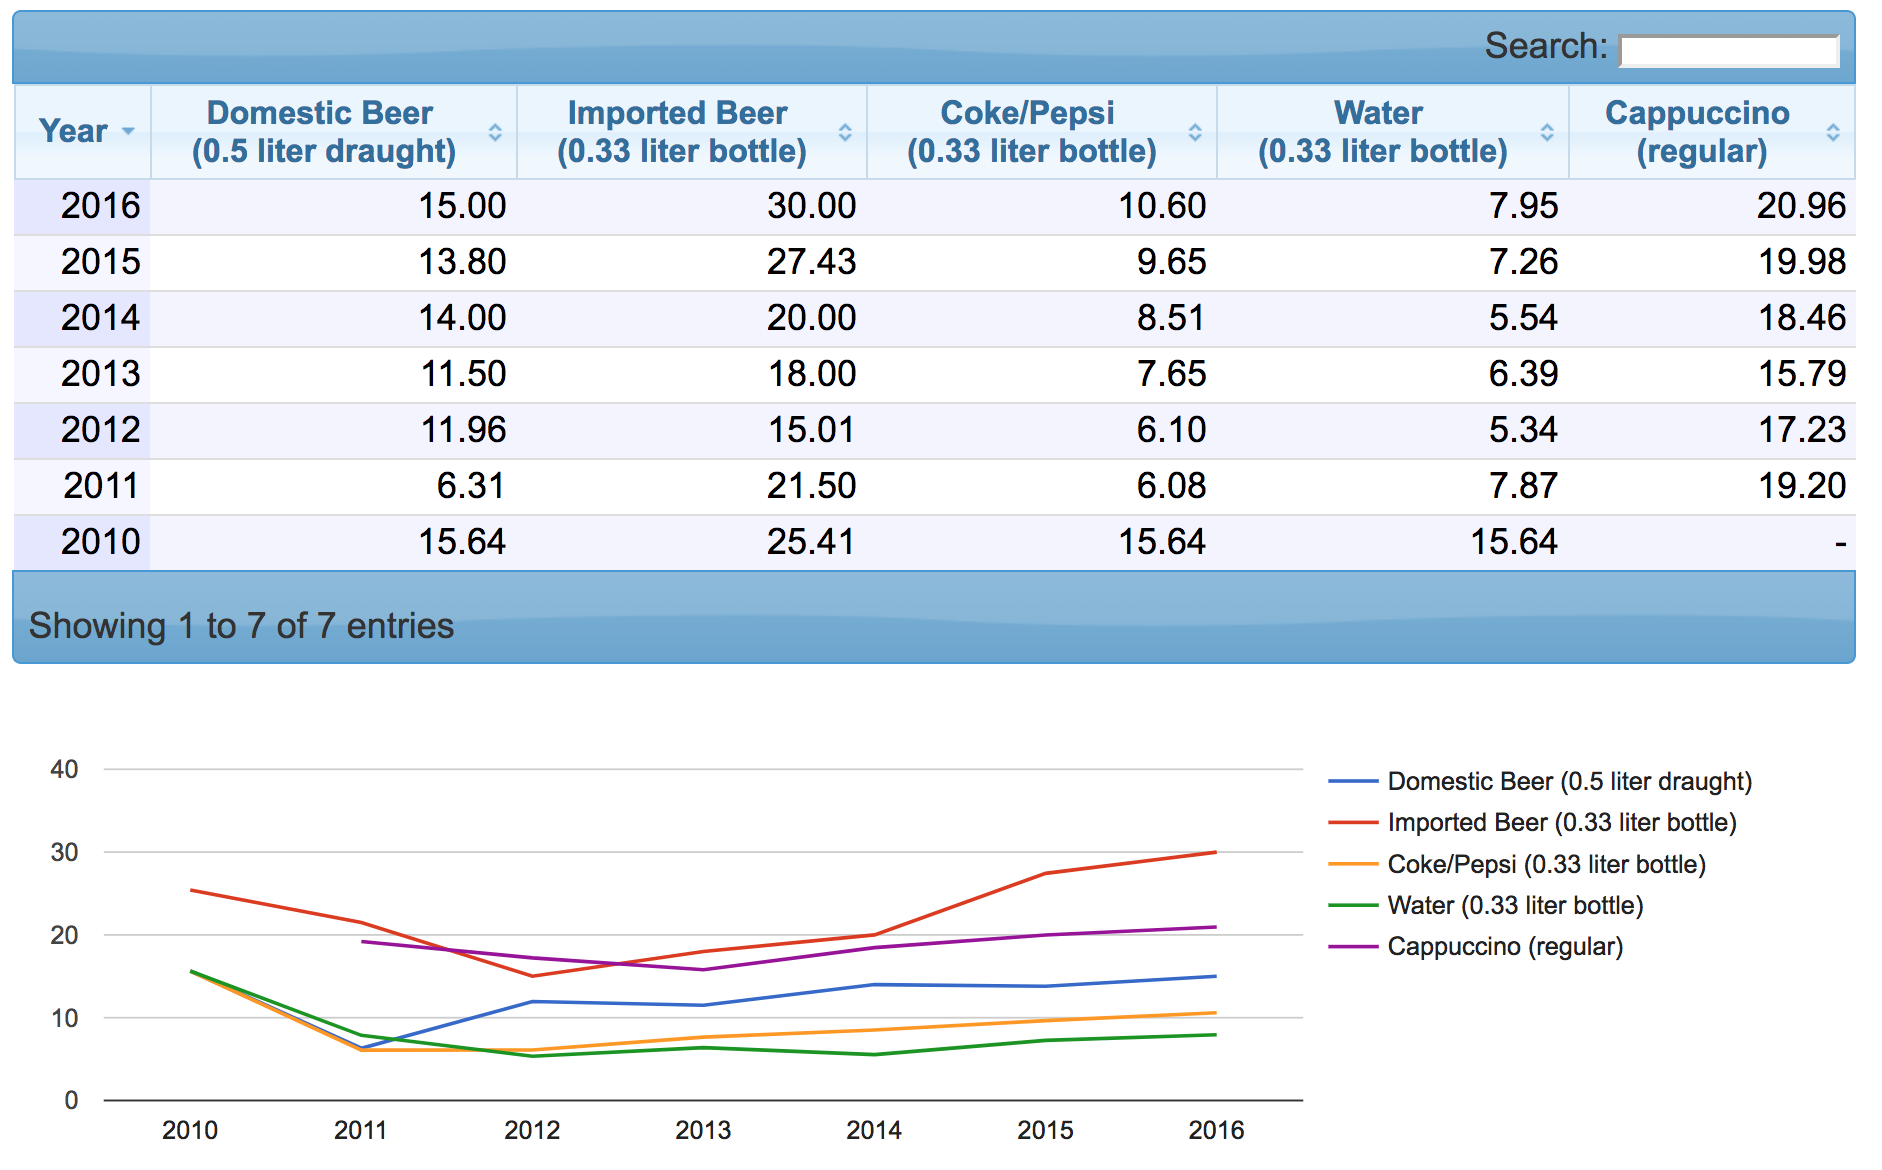This screenshot has width=1882, height=1170.
Task: Click the 2013 label on the chart x-axis
Action: [x=703, y=1130]
